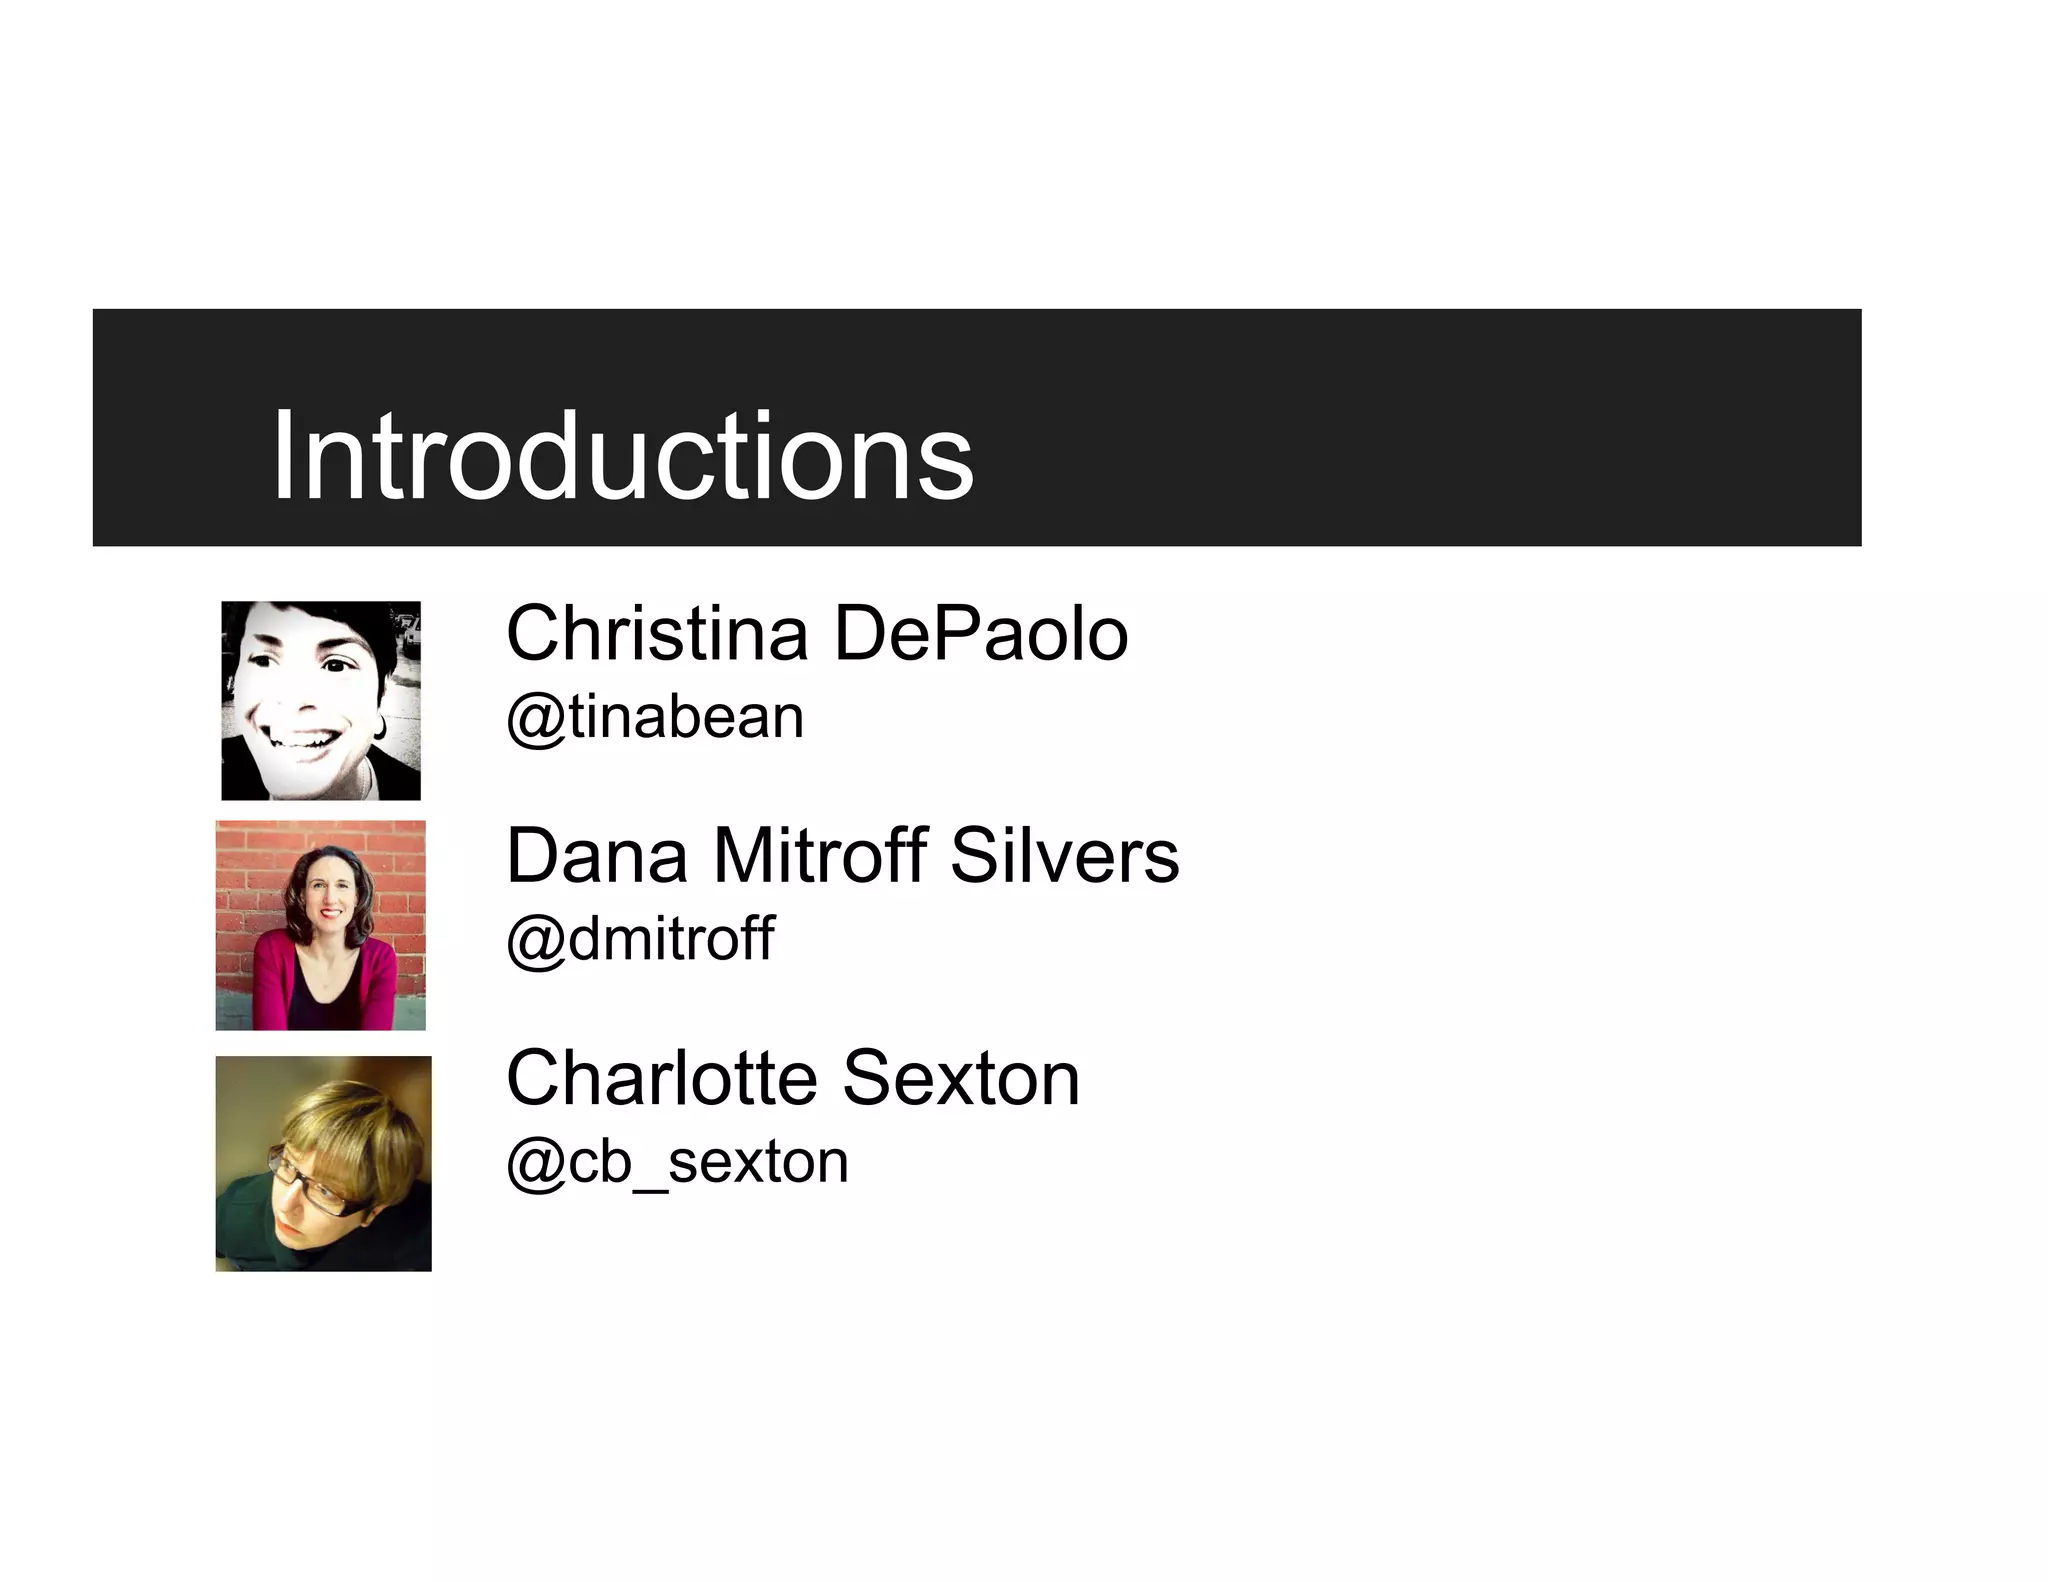The height and width of the screenshot is (1582, 2048).
Task: Click the surname Sexton in third name
Action: [x=961, y=1078]
